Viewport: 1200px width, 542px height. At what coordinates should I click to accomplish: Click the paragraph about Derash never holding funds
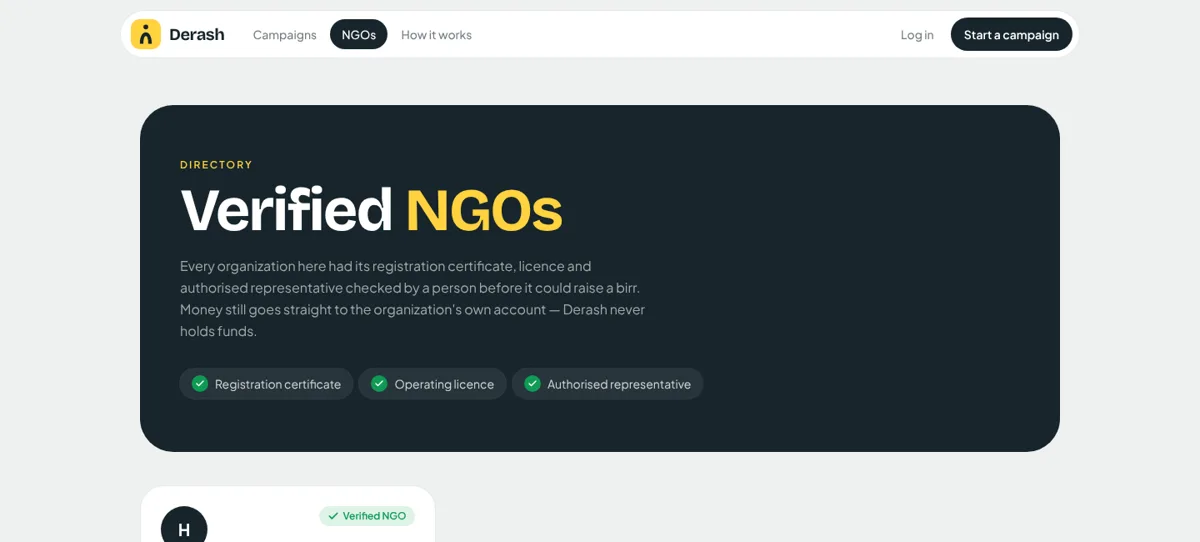(412, 298)
